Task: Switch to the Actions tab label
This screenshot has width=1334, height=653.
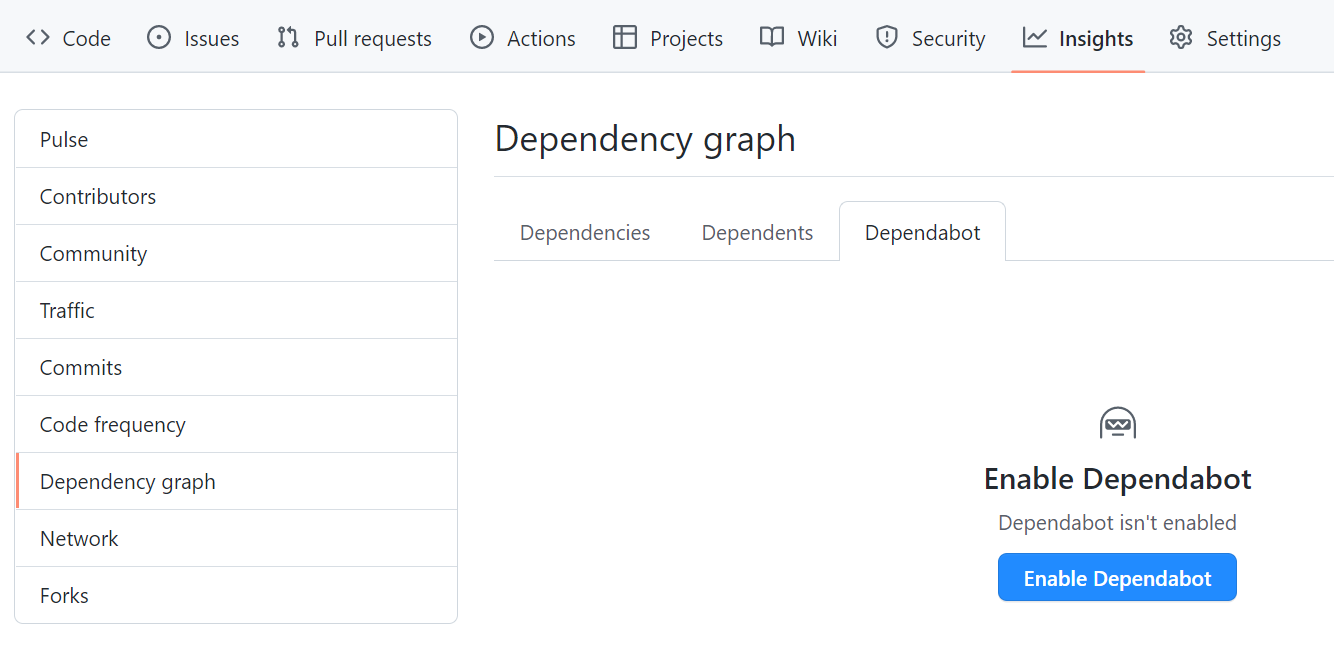Action: tap(541, 39)
